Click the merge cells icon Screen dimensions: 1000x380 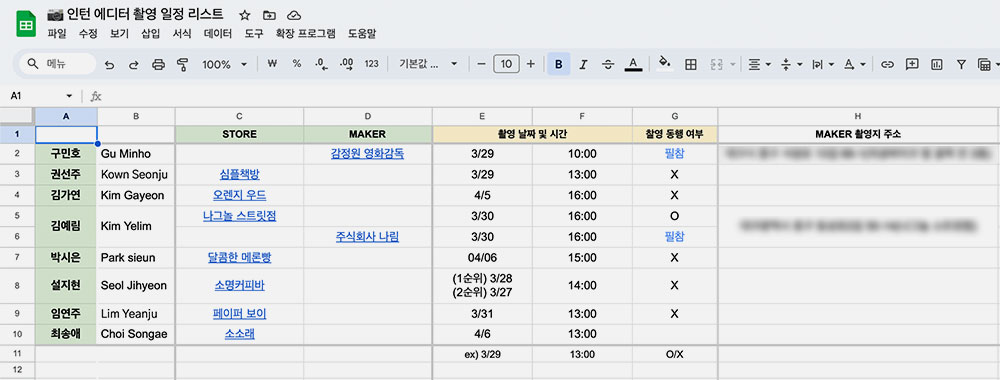716,64
